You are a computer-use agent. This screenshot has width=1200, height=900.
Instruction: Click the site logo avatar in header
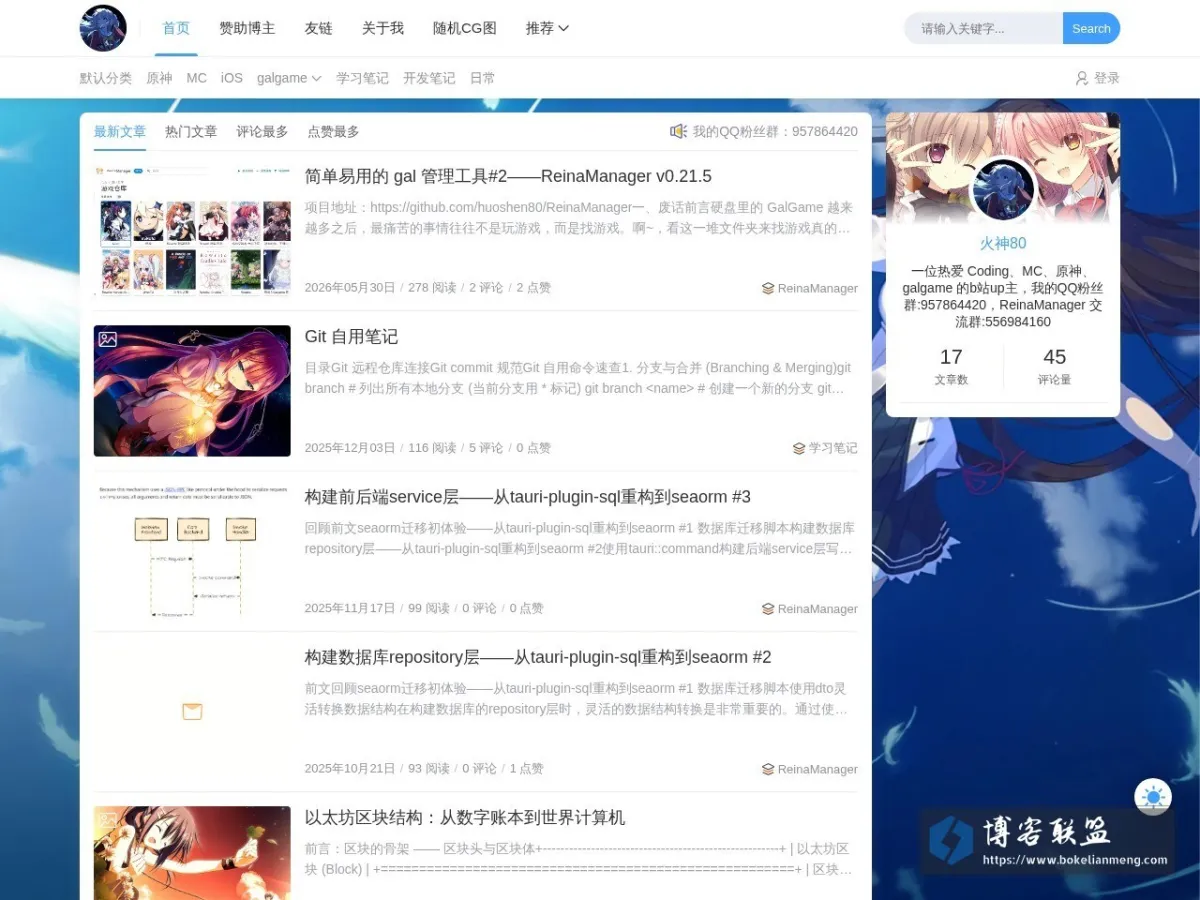click(103, 28)
